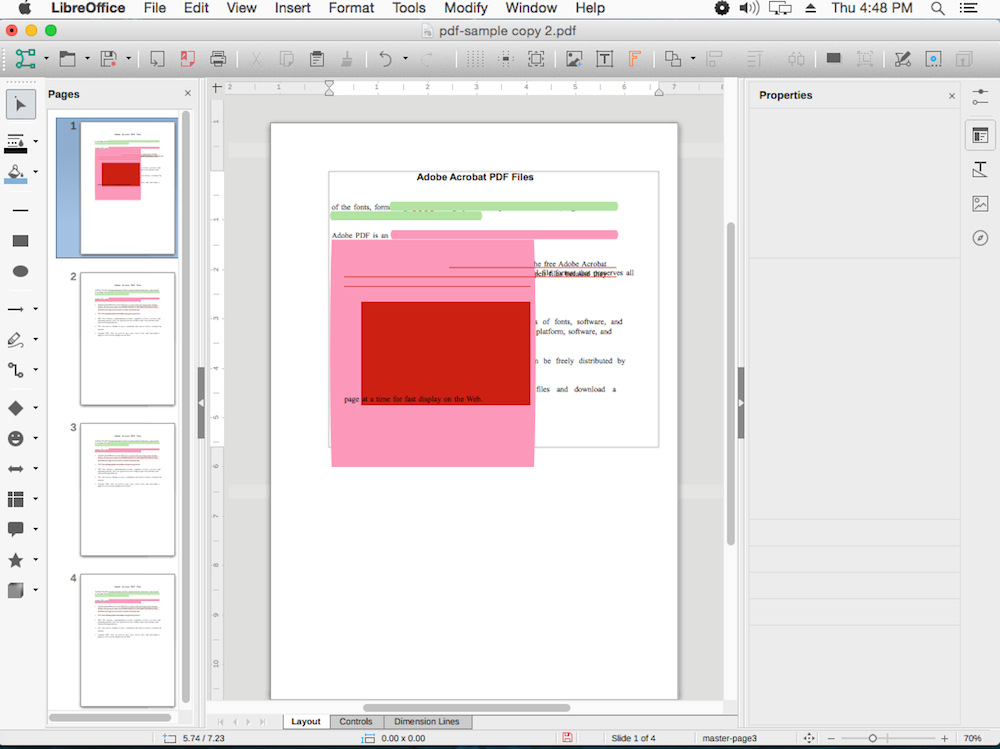Screen dimensions: 1000x749
Task: Expand the Fill Color dropdown arrow
Action: click(36, 172)
